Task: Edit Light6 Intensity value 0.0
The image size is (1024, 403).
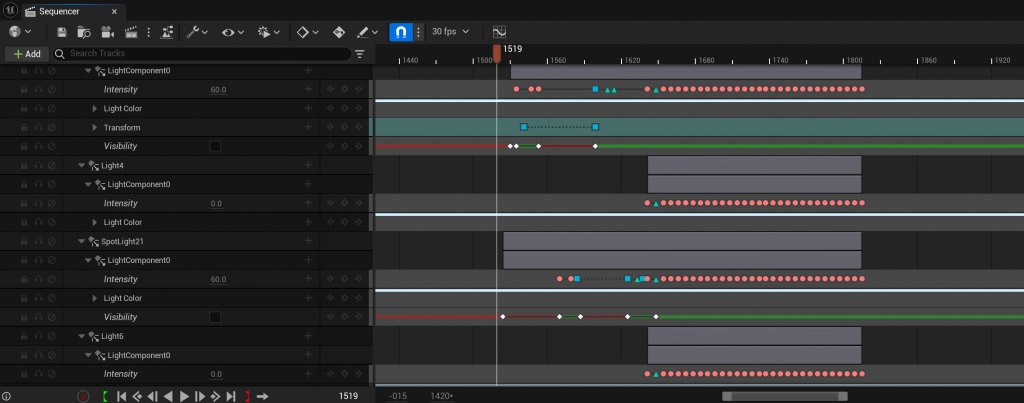Action: click(216, 374)
